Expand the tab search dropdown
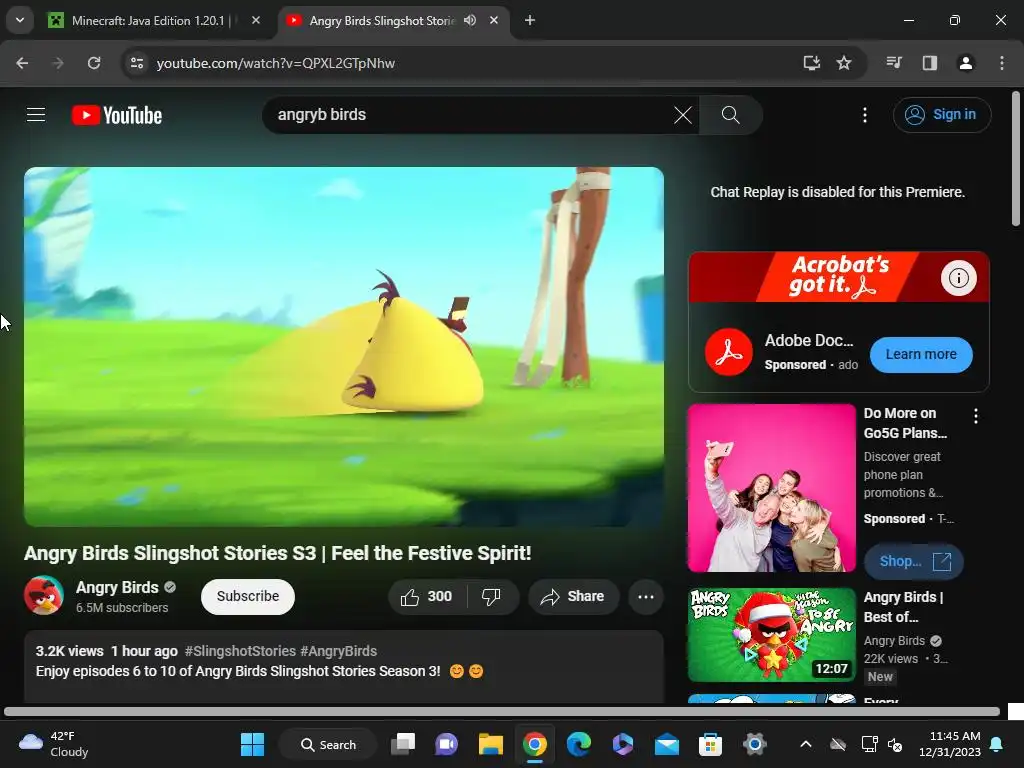Image resolution: width=1024 pixels, height=768 pixels. tap(20, 20)
